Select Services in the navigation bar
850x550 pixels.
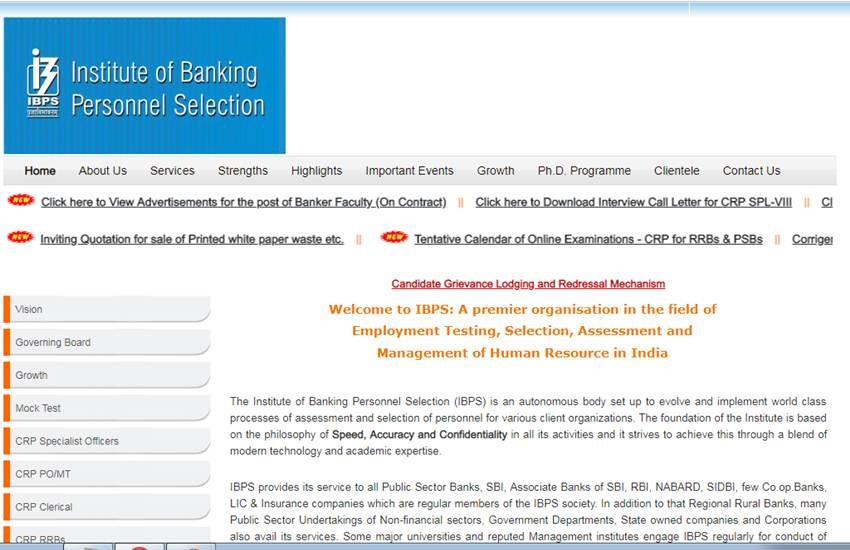pos(172,171)
